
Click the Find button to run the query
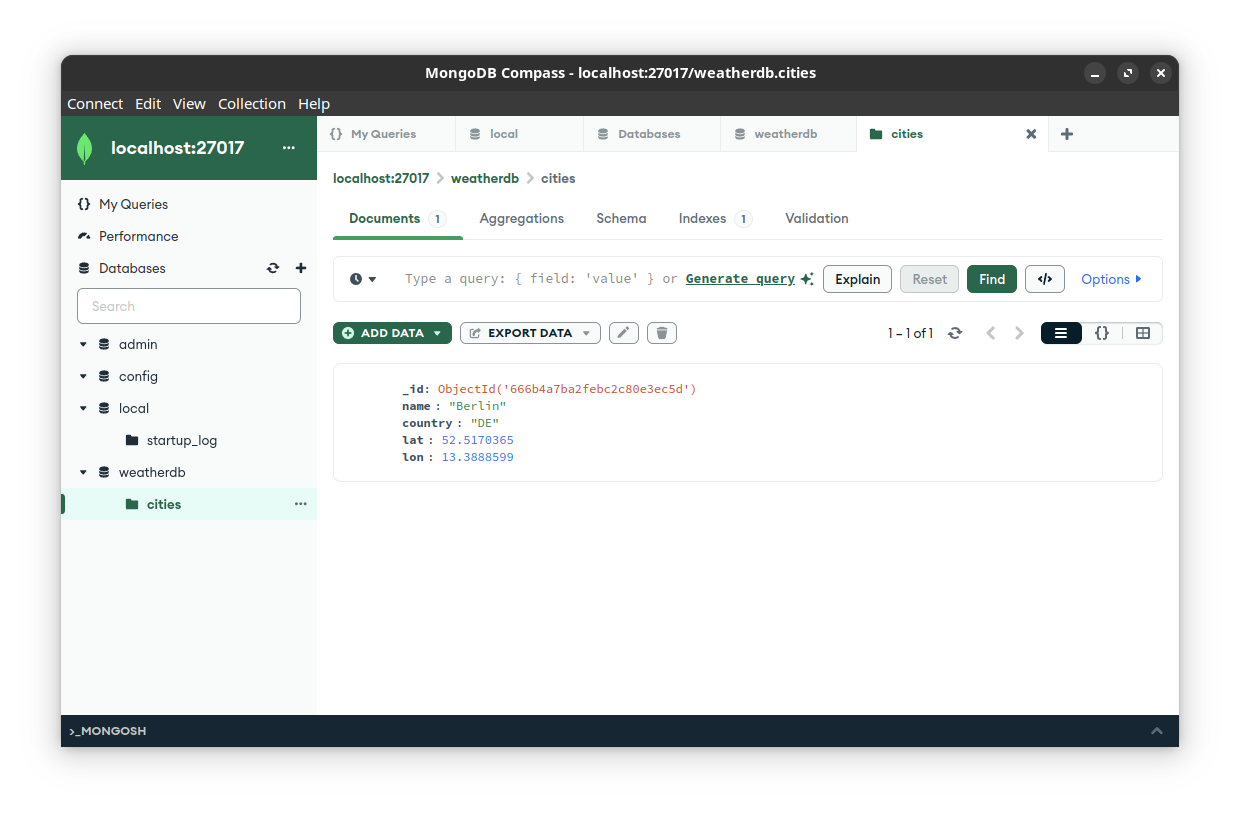(991, 278)
